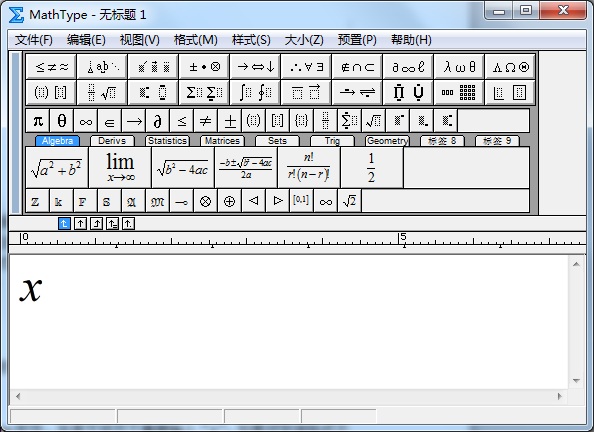Open the products and set theory templates palette

click(408, 92)
